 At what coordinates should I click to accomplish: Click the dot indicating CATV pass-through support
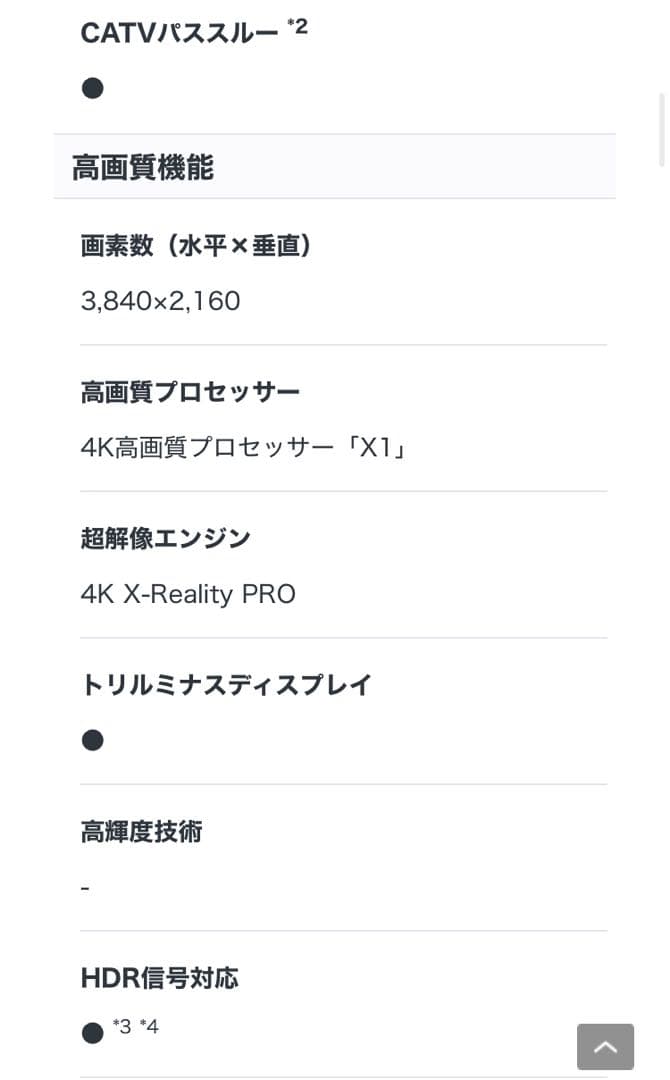(x=92, y=88)
